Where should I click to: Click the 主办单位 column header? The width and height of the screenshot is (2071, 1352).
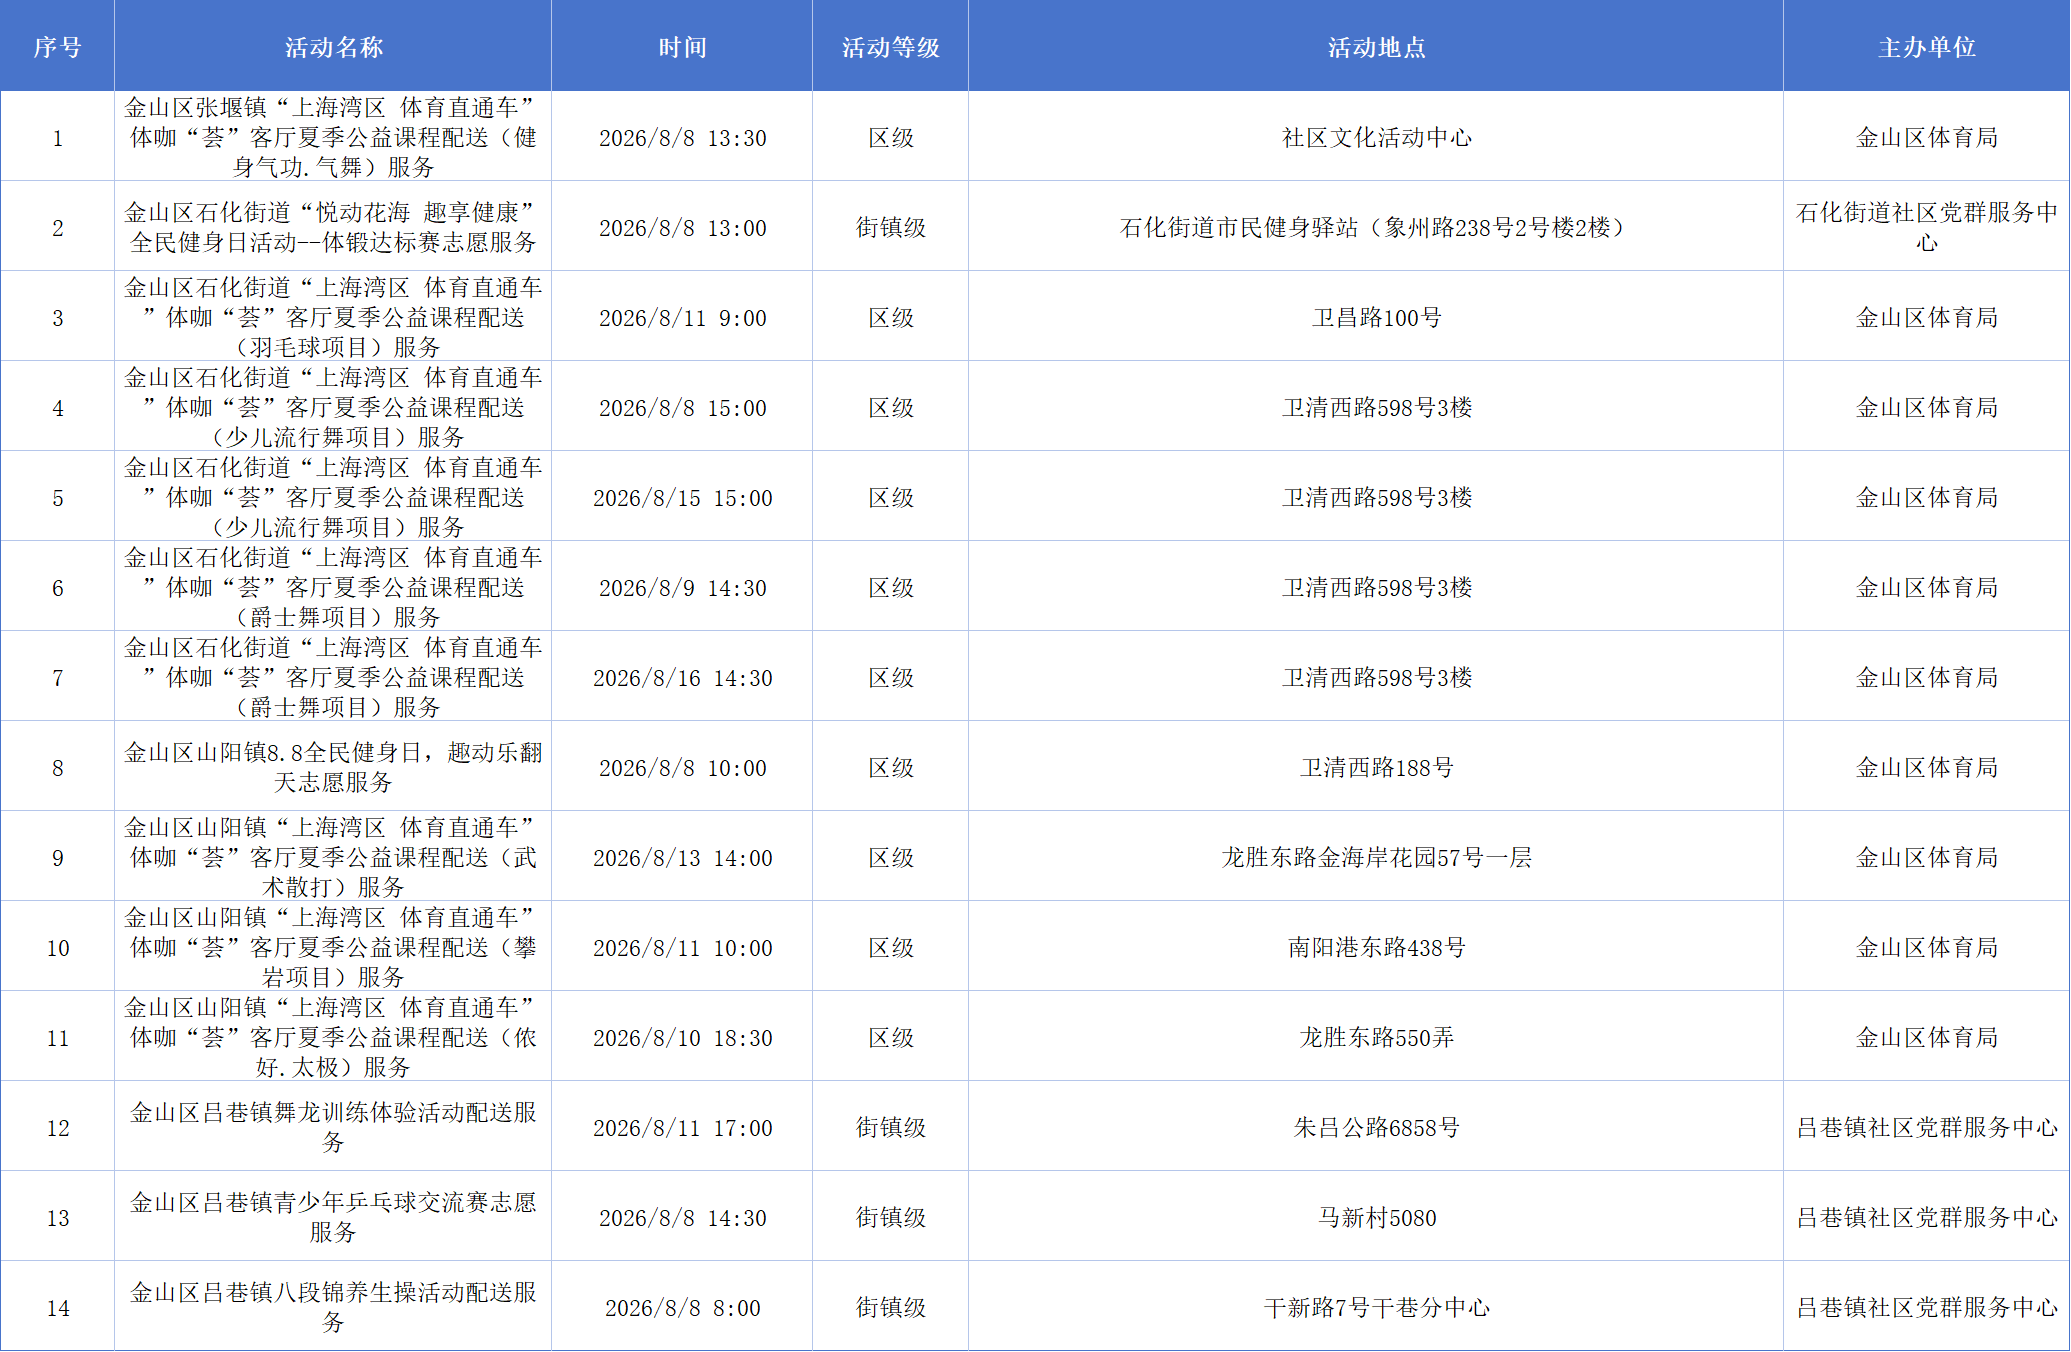1927,46
